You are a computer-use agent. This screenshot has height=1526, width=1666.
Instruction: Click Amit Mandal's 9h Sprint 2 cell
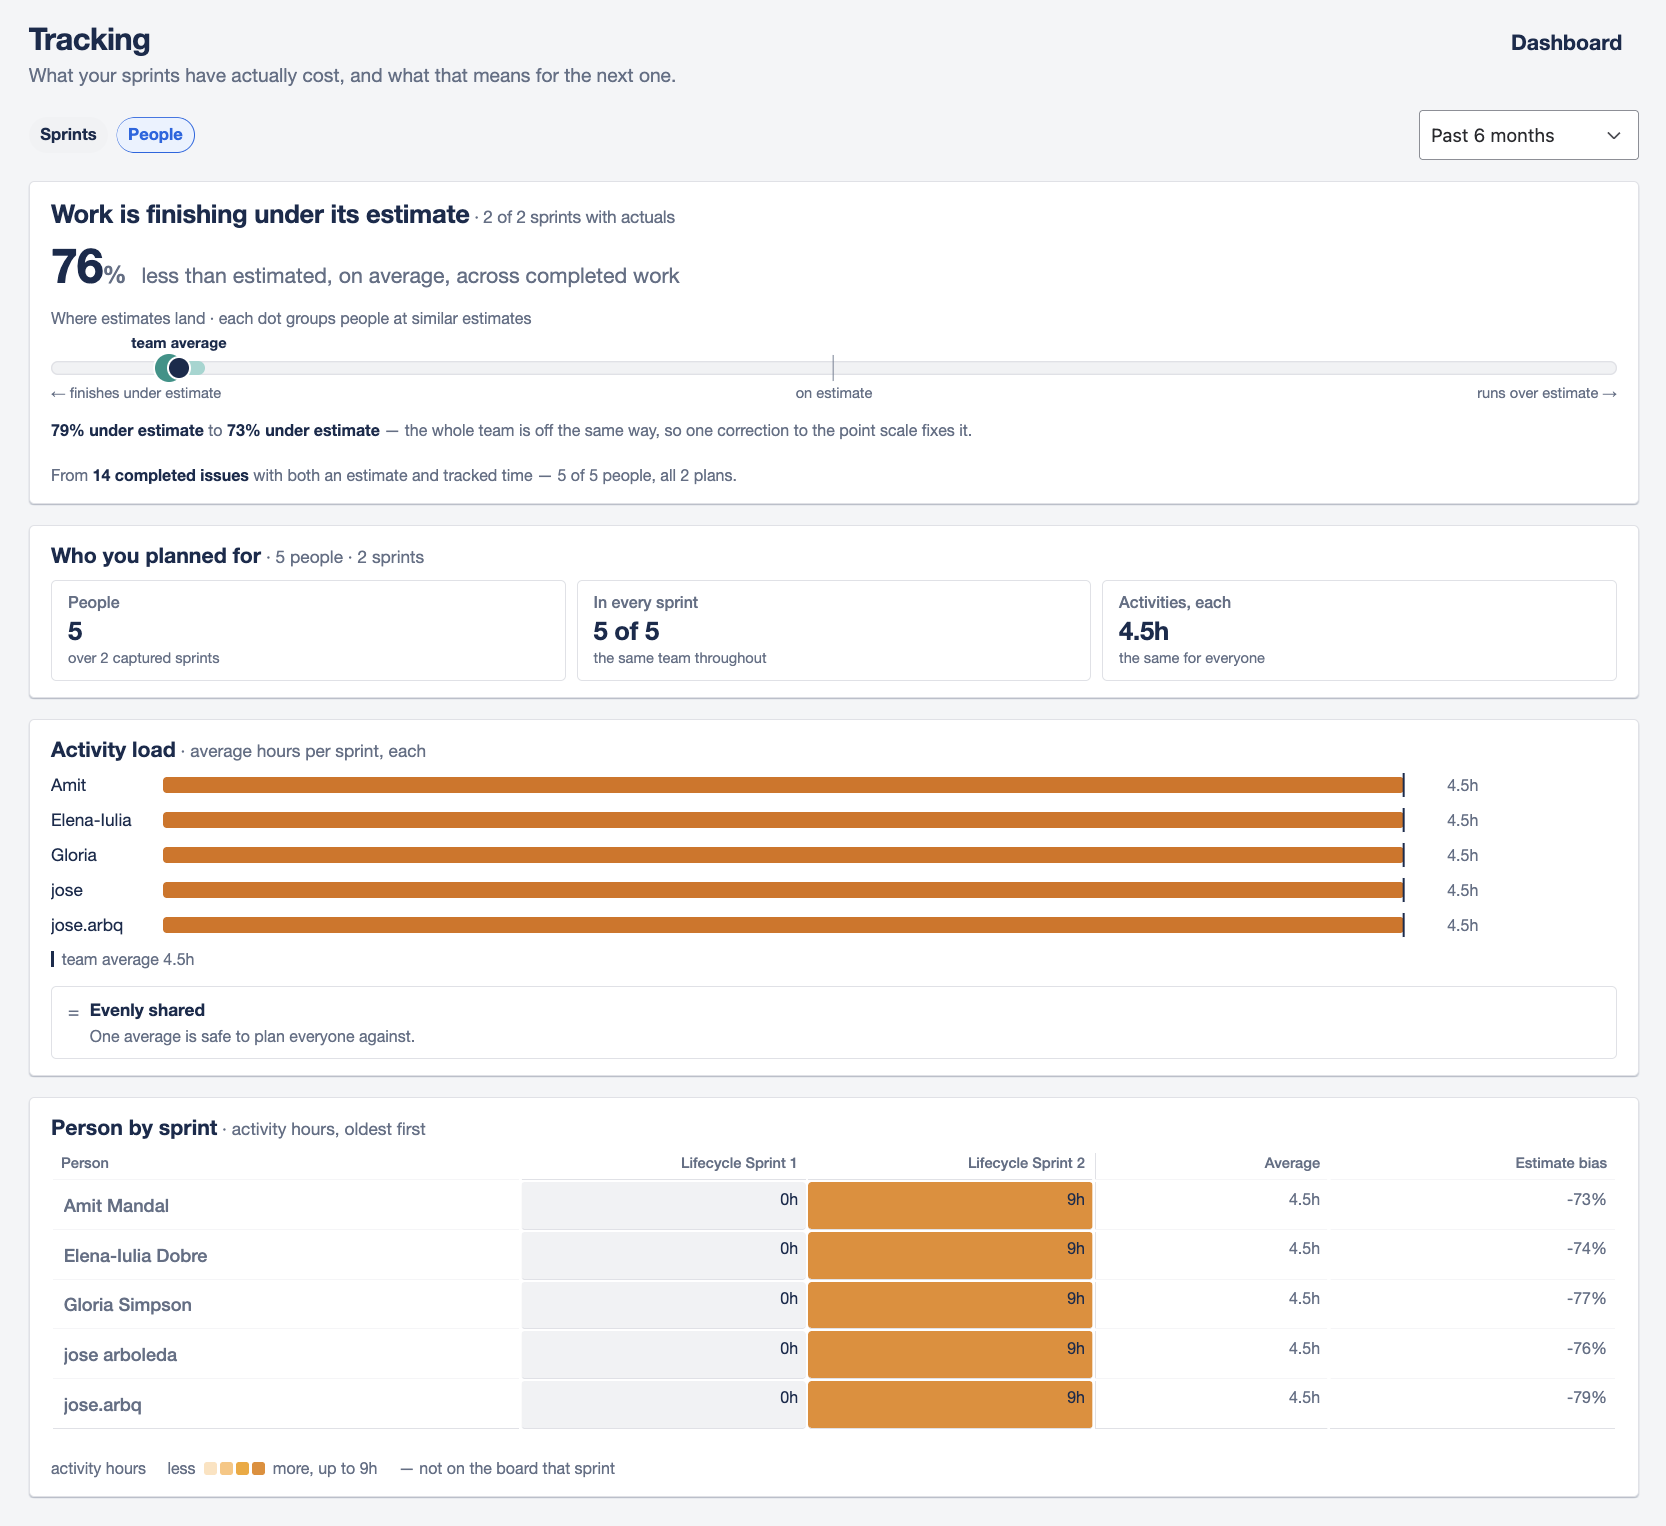(x=950, y=1206)
